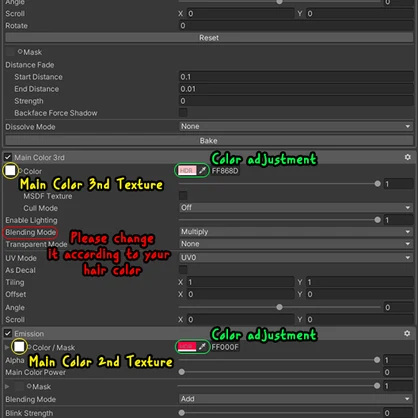Enable the MSDF Texture checkbox
The height and width of the screenshot is (418, 418).
[183, 196]
